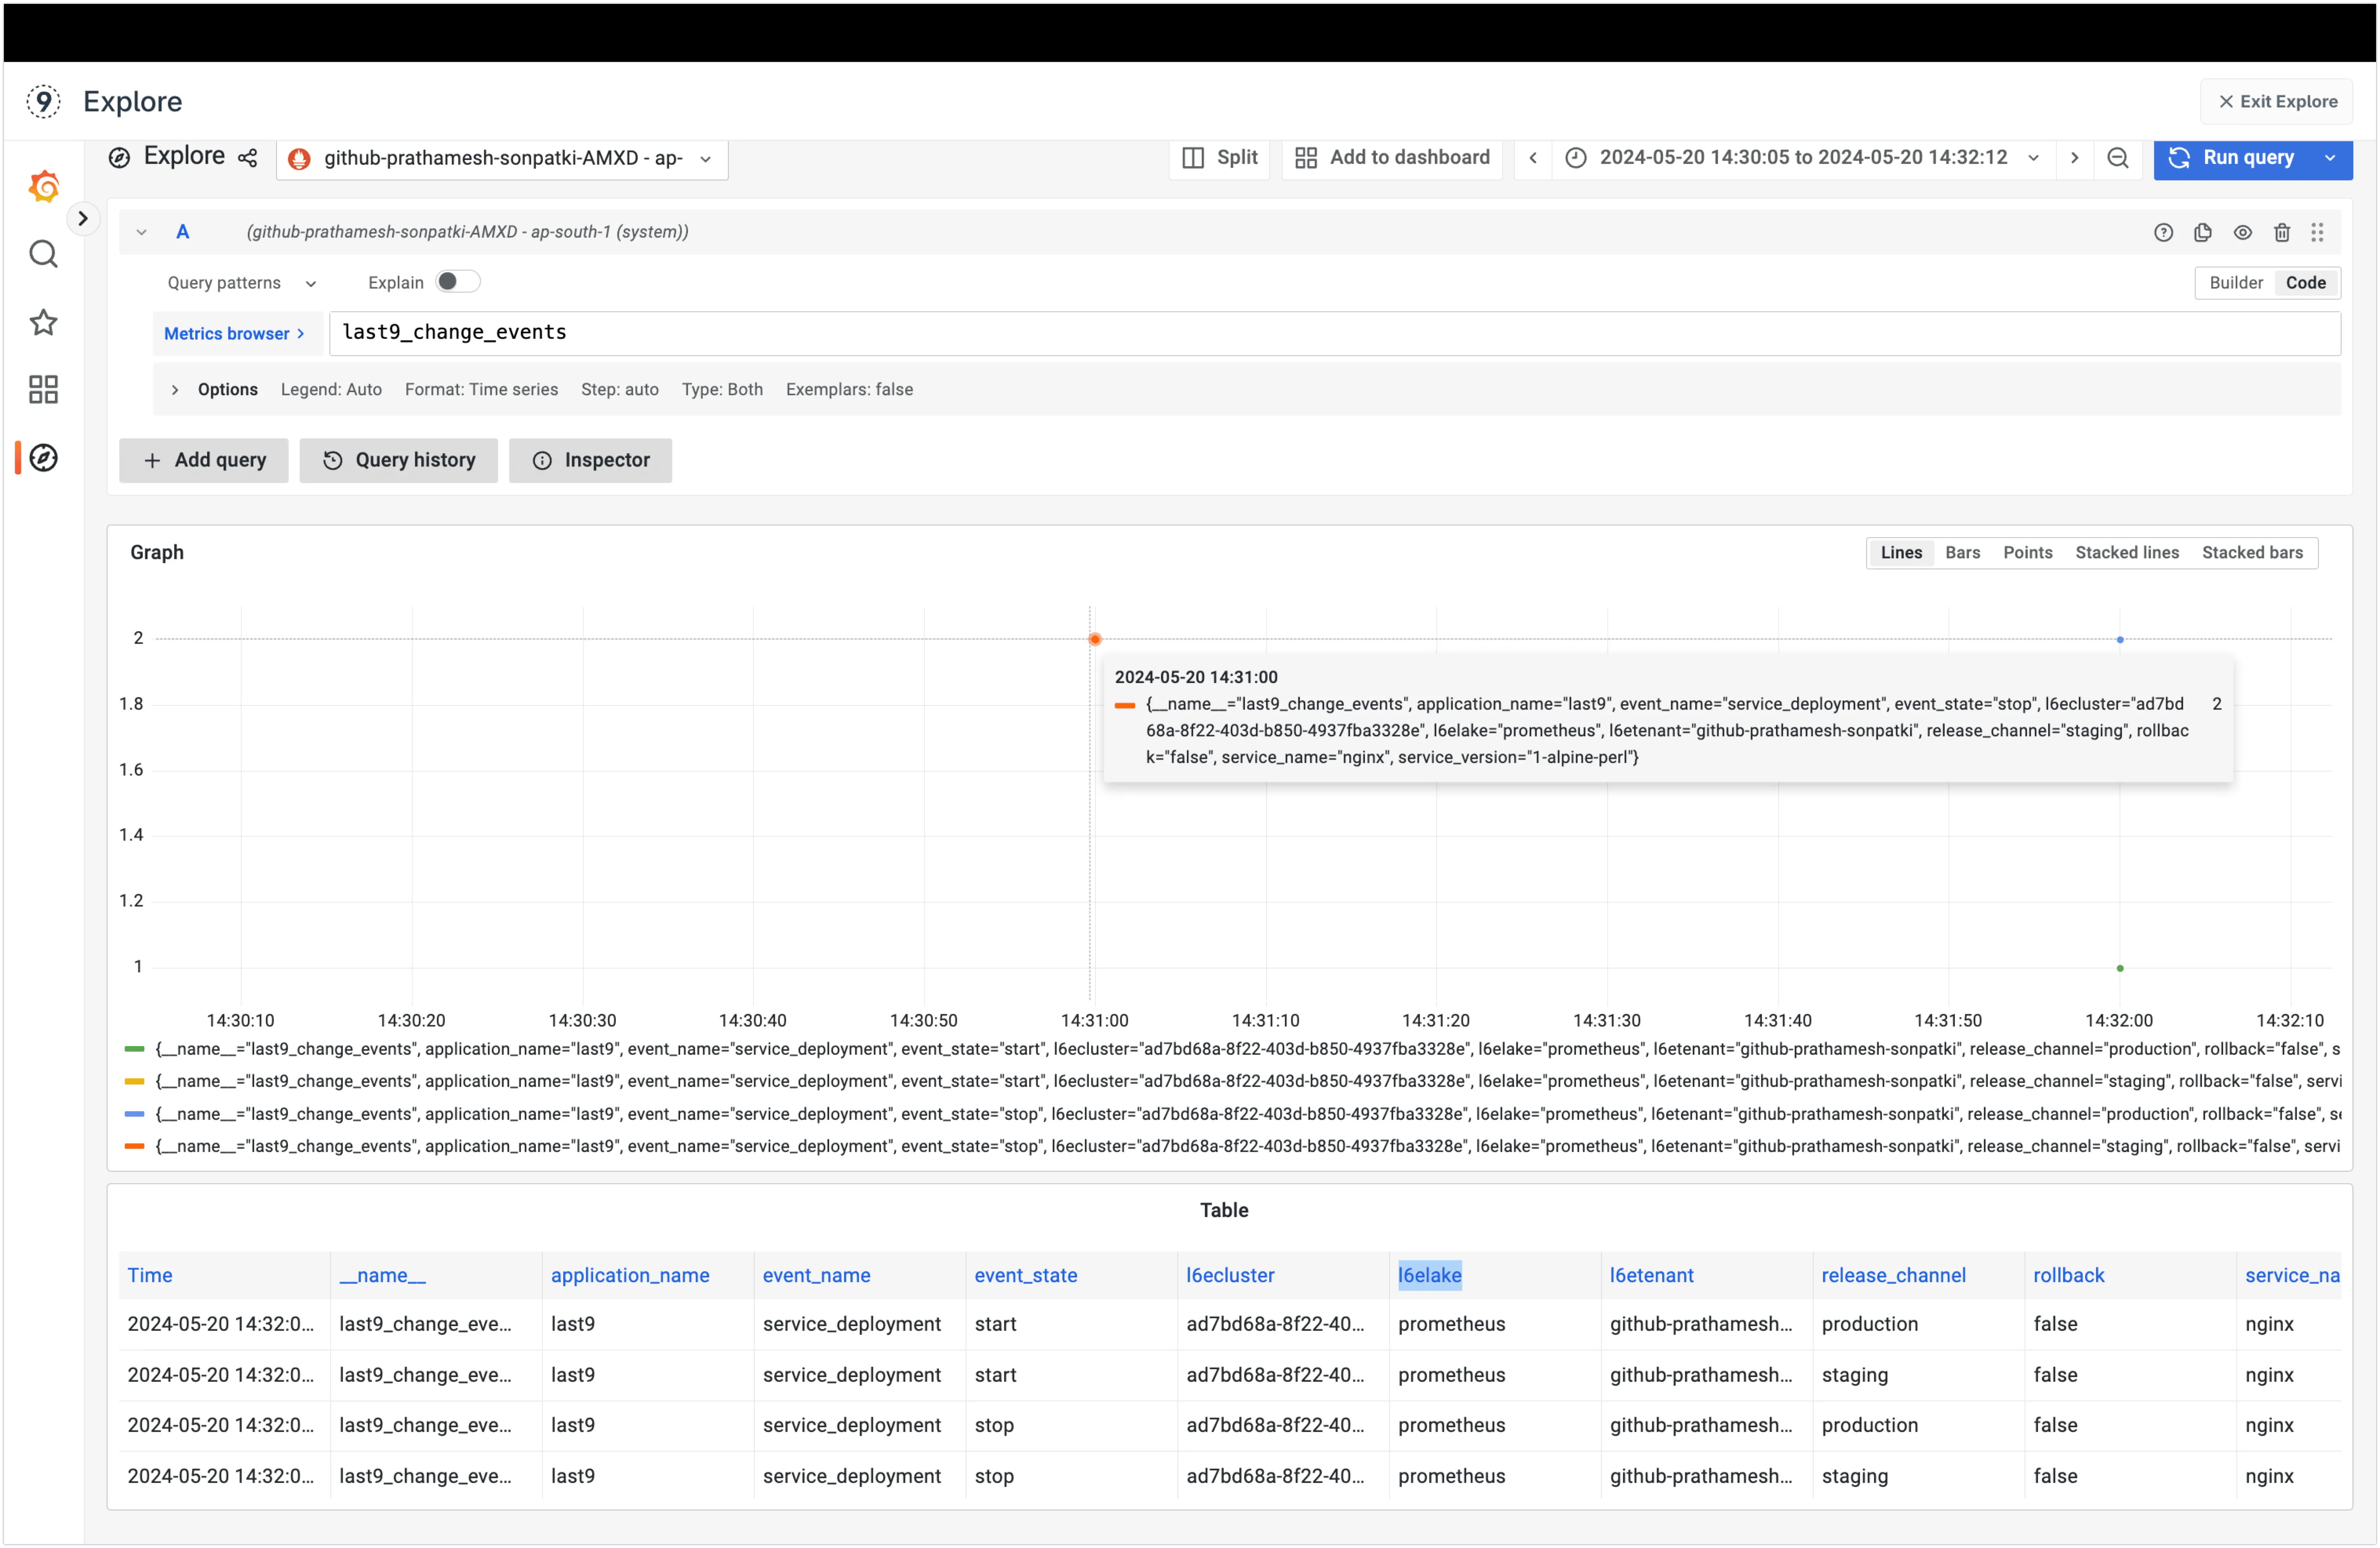Toggle the Explain switch

pyautogui.click(x=458, y=282)
